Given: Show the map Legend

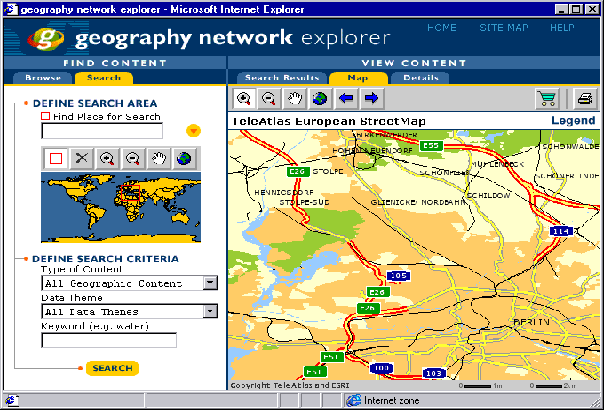Looking at the screenshot, I should point(573,121).
